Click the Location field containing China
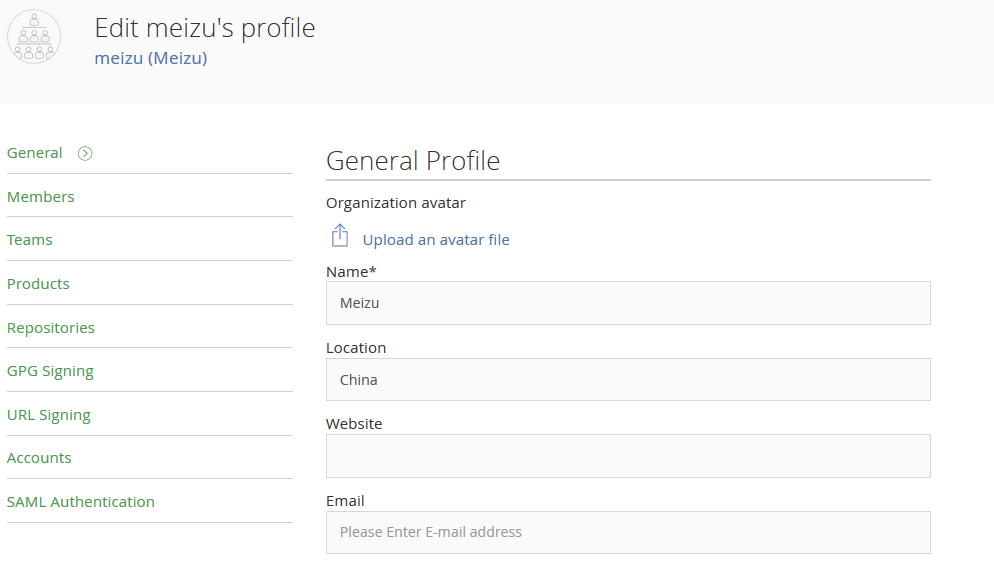The image size is (994, 575). [628, 380]
